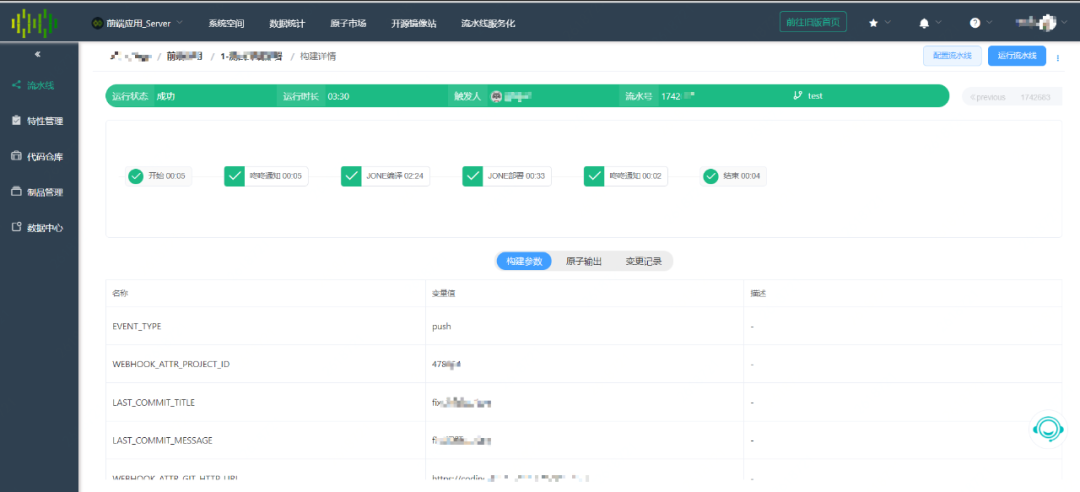Click the trigger user avatar icon
Image resolution: width=1080 pixels, height=492 pixels.
496,96
